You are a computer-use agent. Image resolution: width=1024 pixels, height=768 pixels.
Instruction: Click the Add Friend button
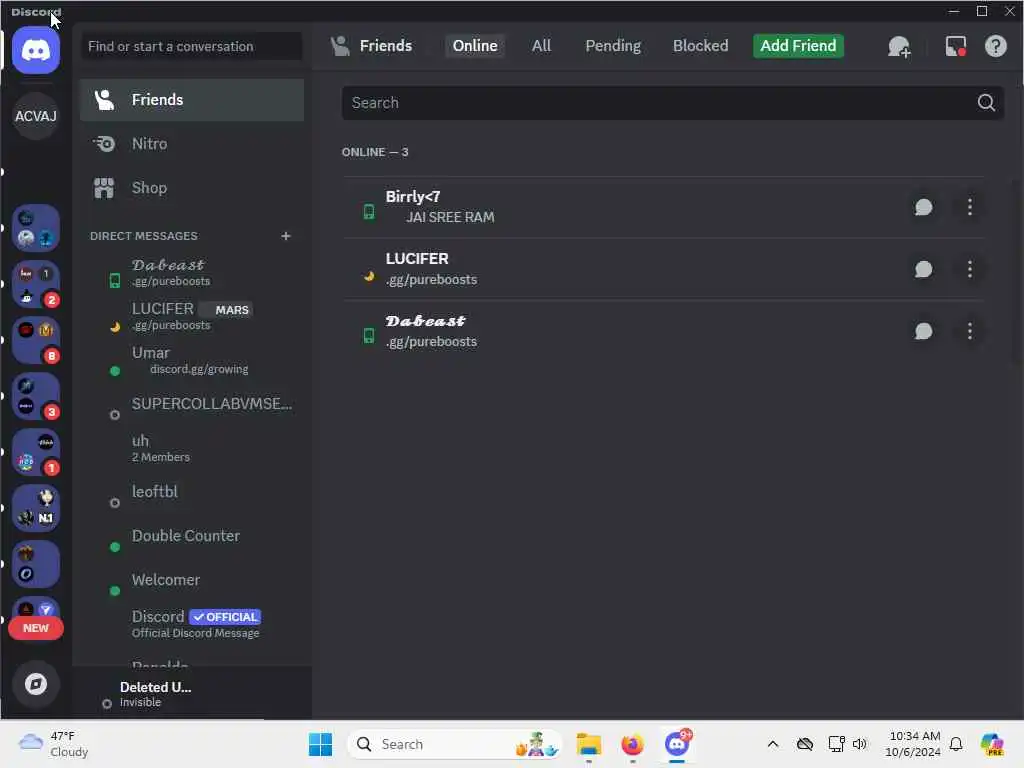tap(798, 46)
